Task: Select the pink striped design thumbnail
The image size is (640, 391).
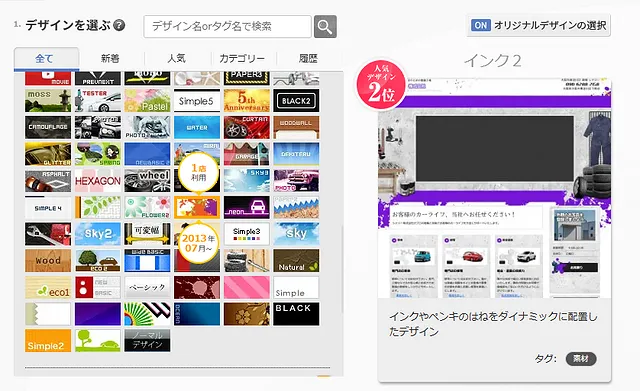Action: [x=247, y=287]
